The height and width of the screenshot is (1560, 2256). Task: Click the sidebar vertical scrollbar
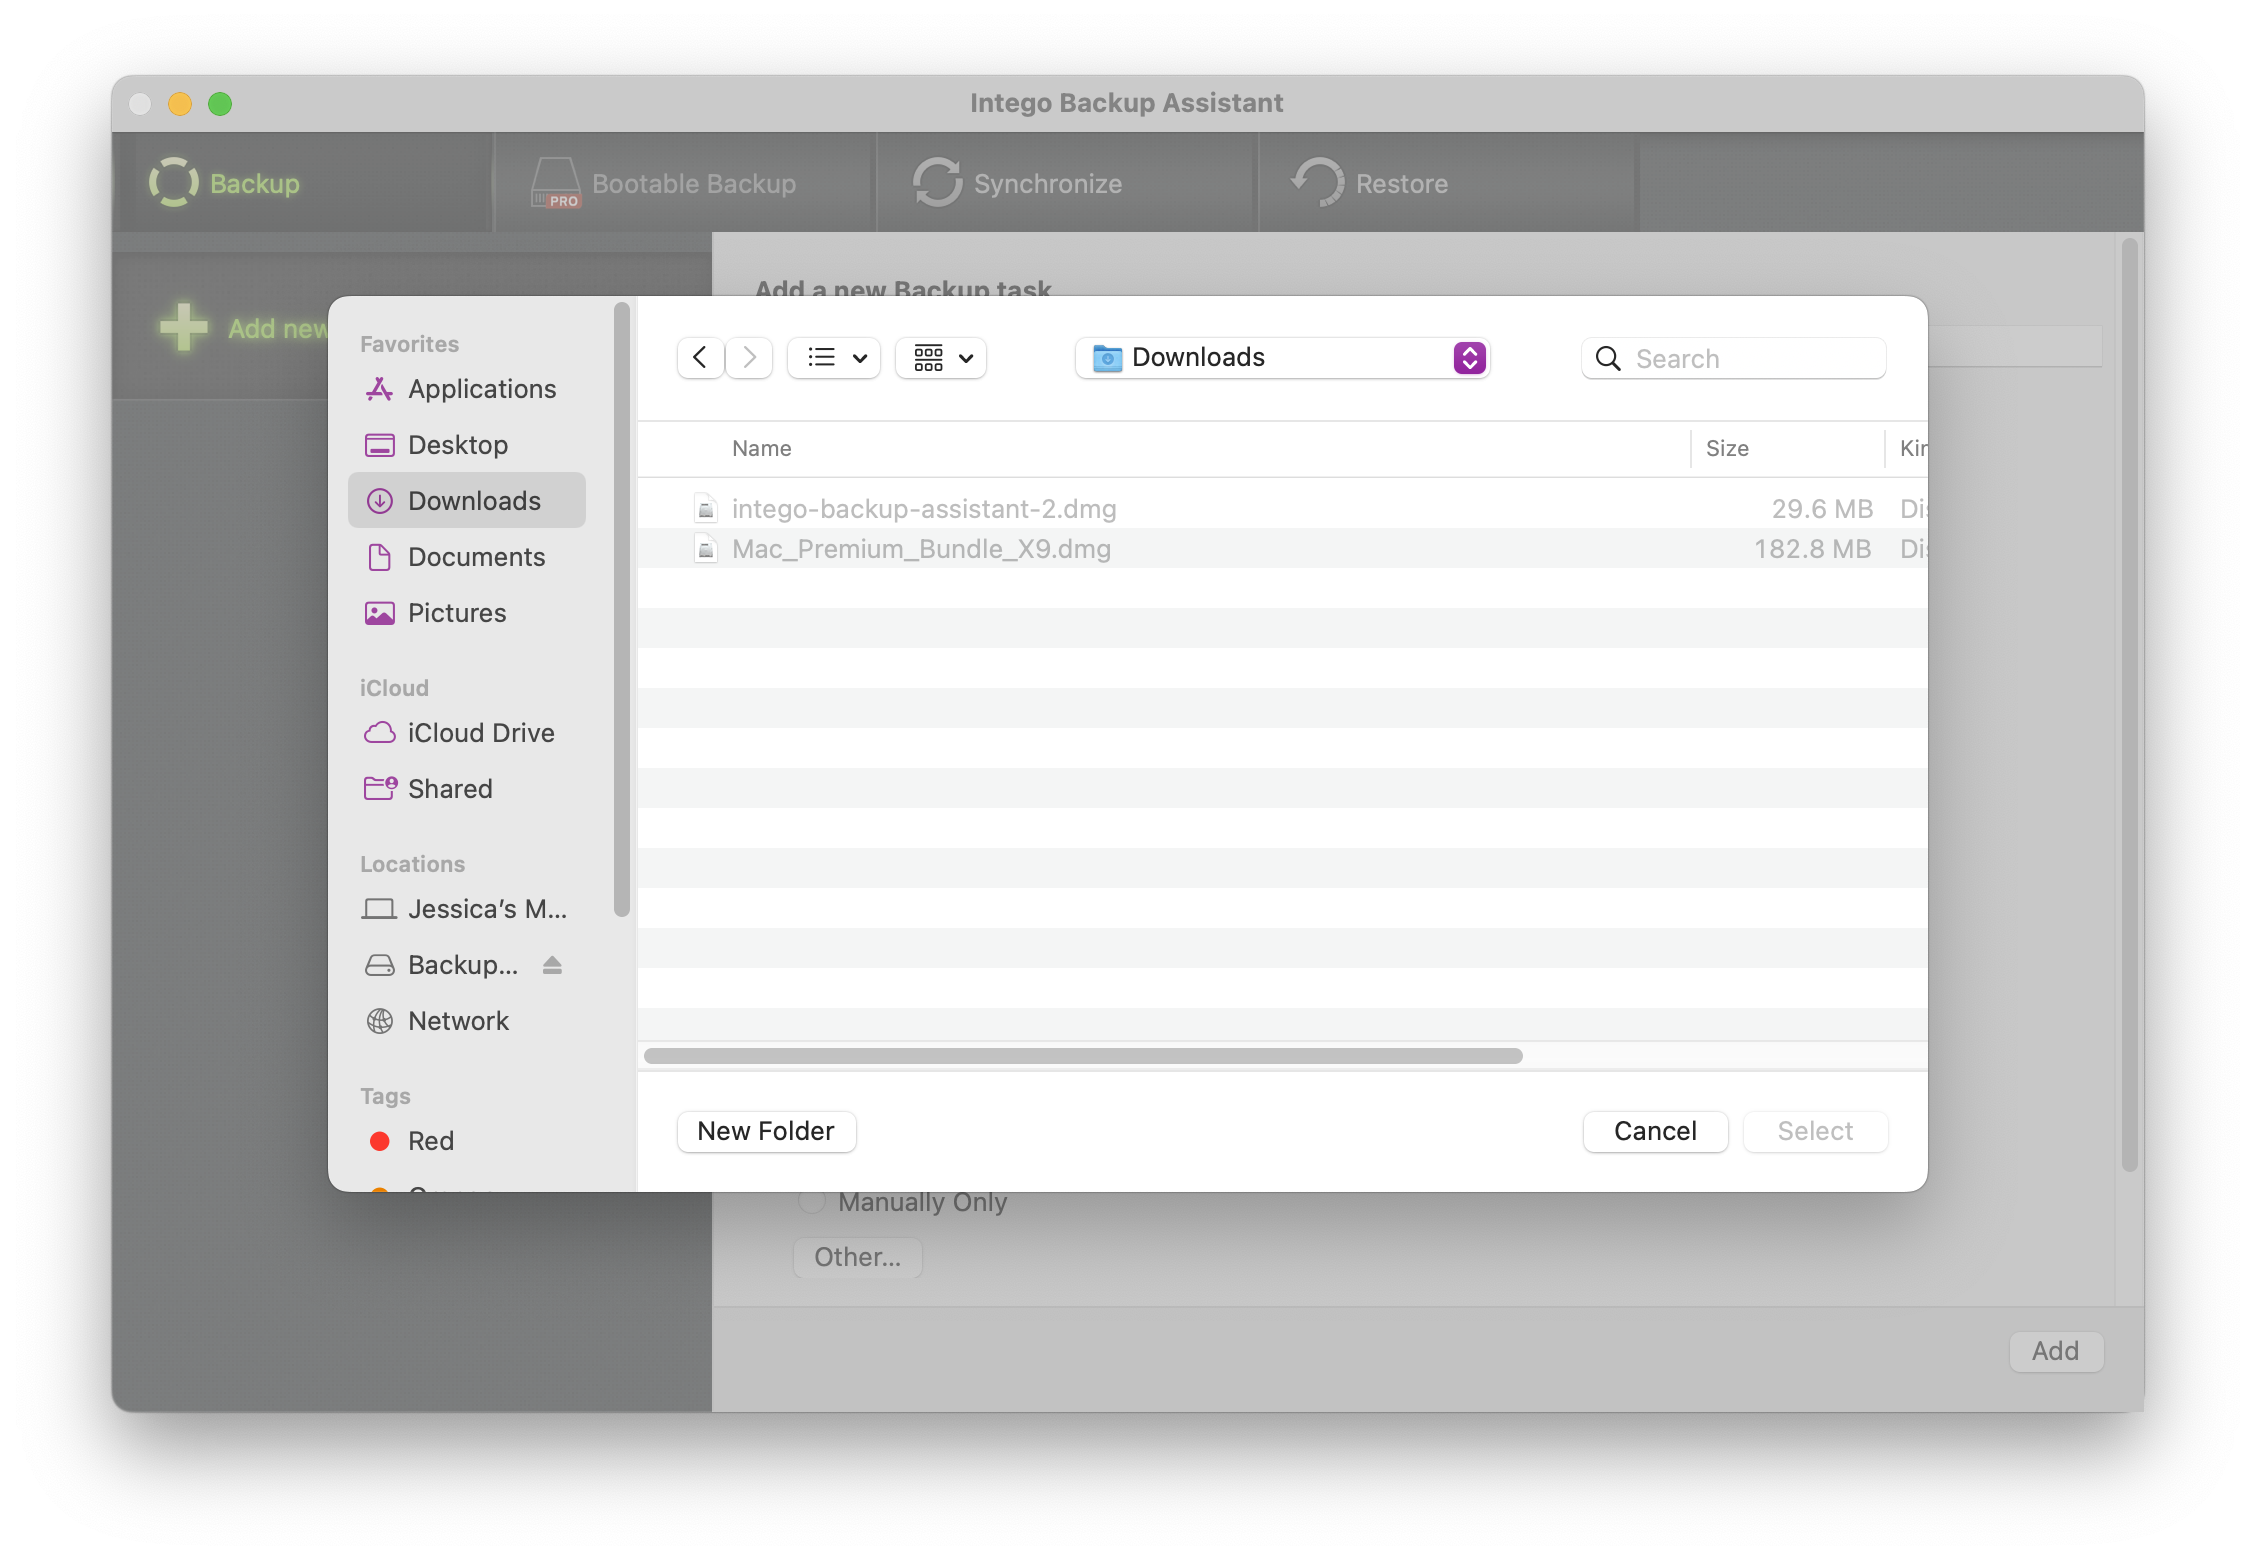(622, 610)
